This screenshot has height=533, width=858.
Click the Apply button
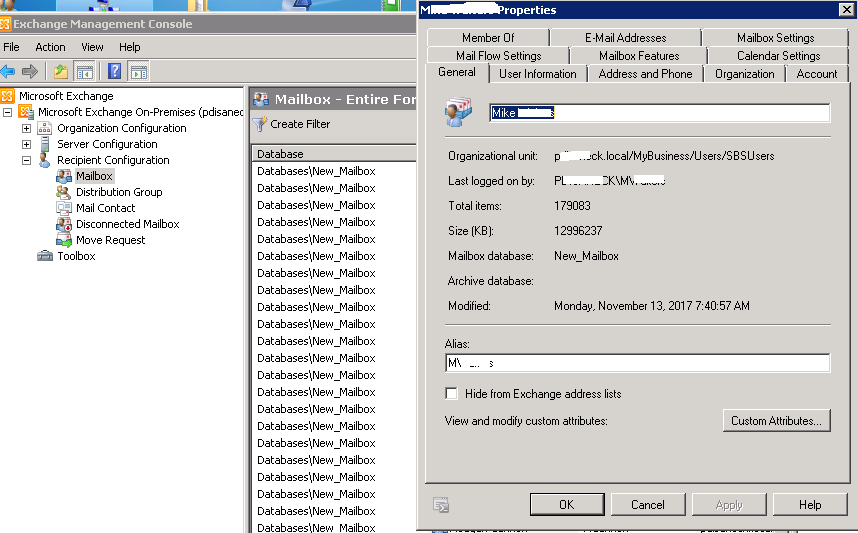[729, 505]
